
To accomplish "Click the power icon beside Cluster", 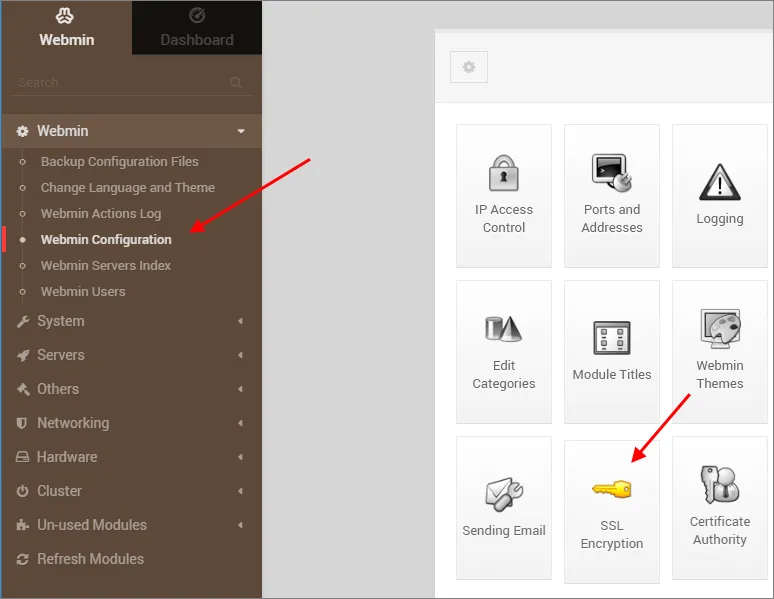I will click(x=23, y=491).
